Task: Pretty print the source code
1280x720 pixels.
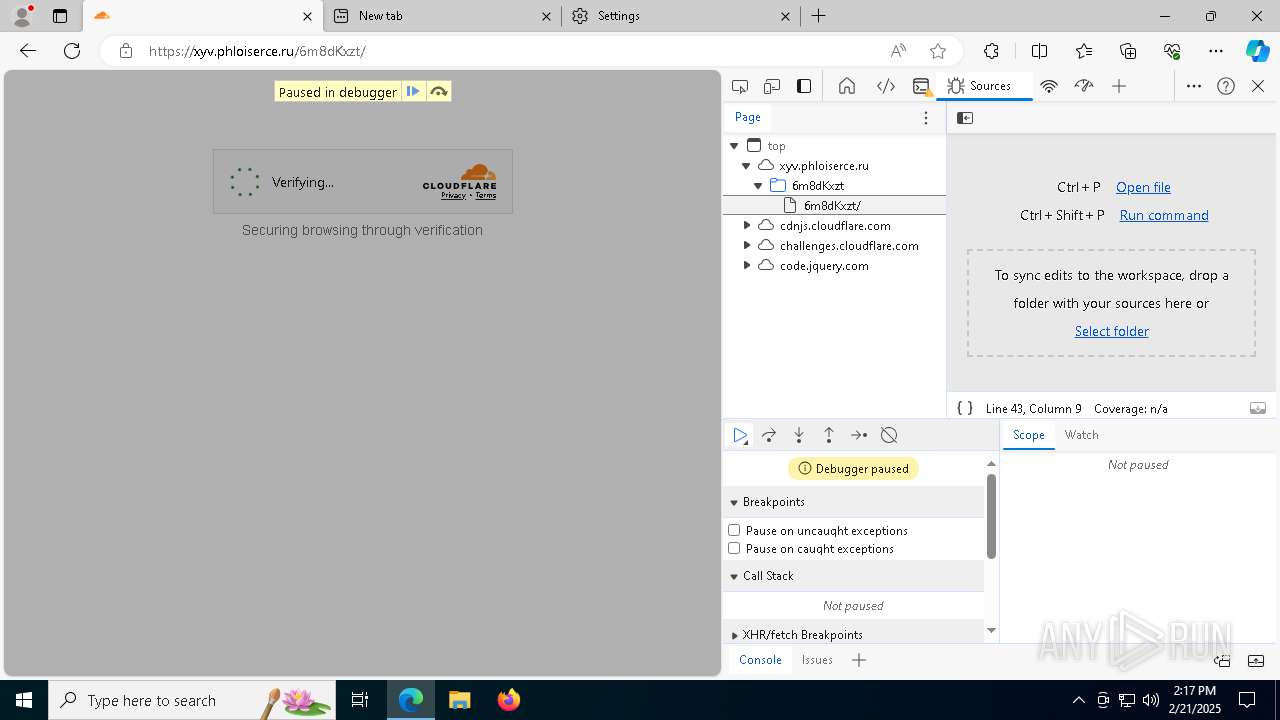Action: pyautogui.click(x=965, y=408)
